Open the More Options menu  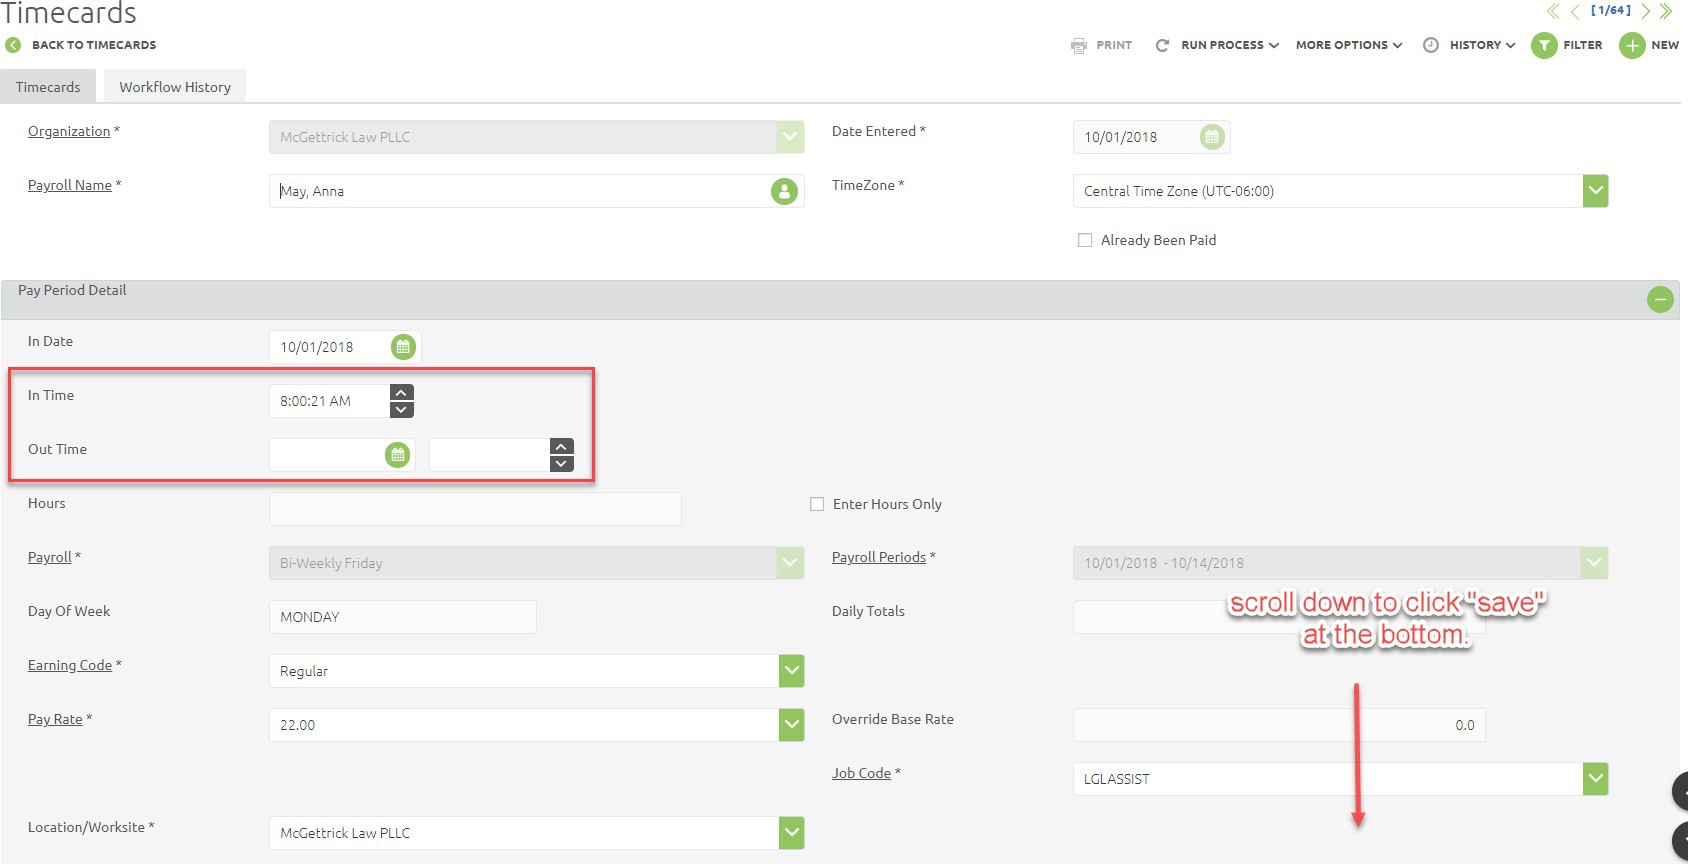tap(1348, 45)
